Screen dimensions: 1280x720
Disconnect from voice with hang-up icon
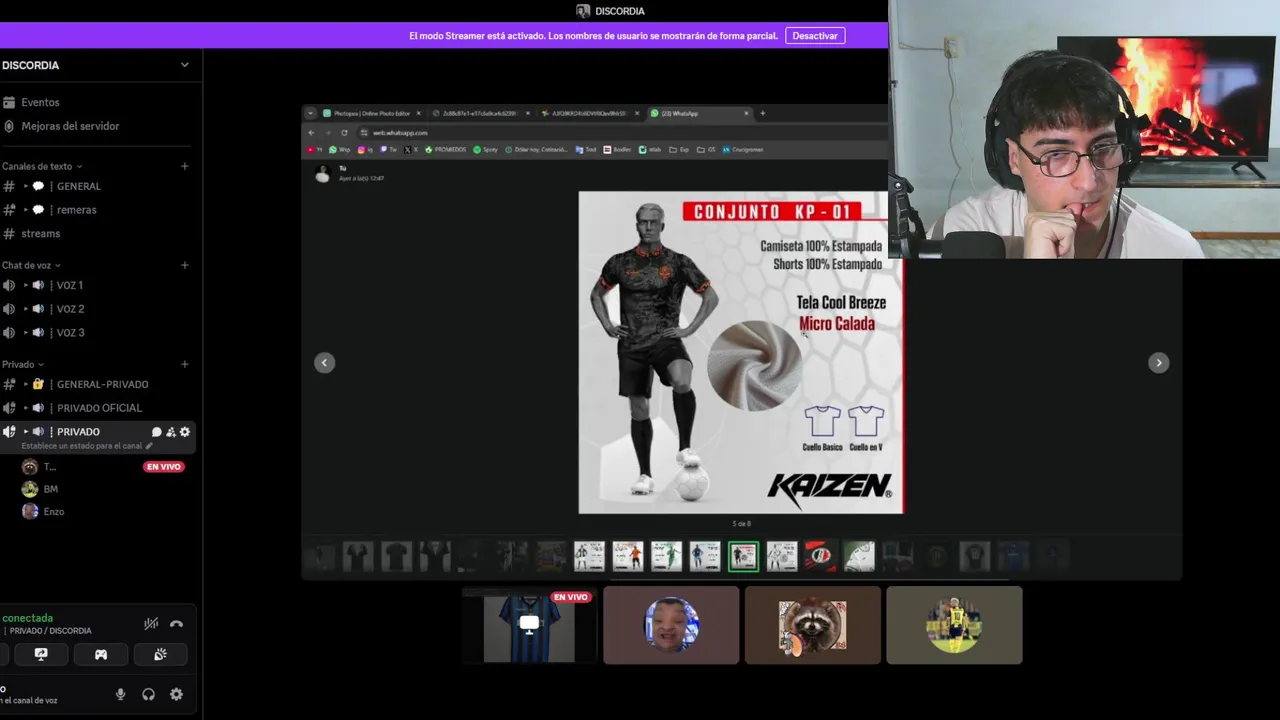176,624
